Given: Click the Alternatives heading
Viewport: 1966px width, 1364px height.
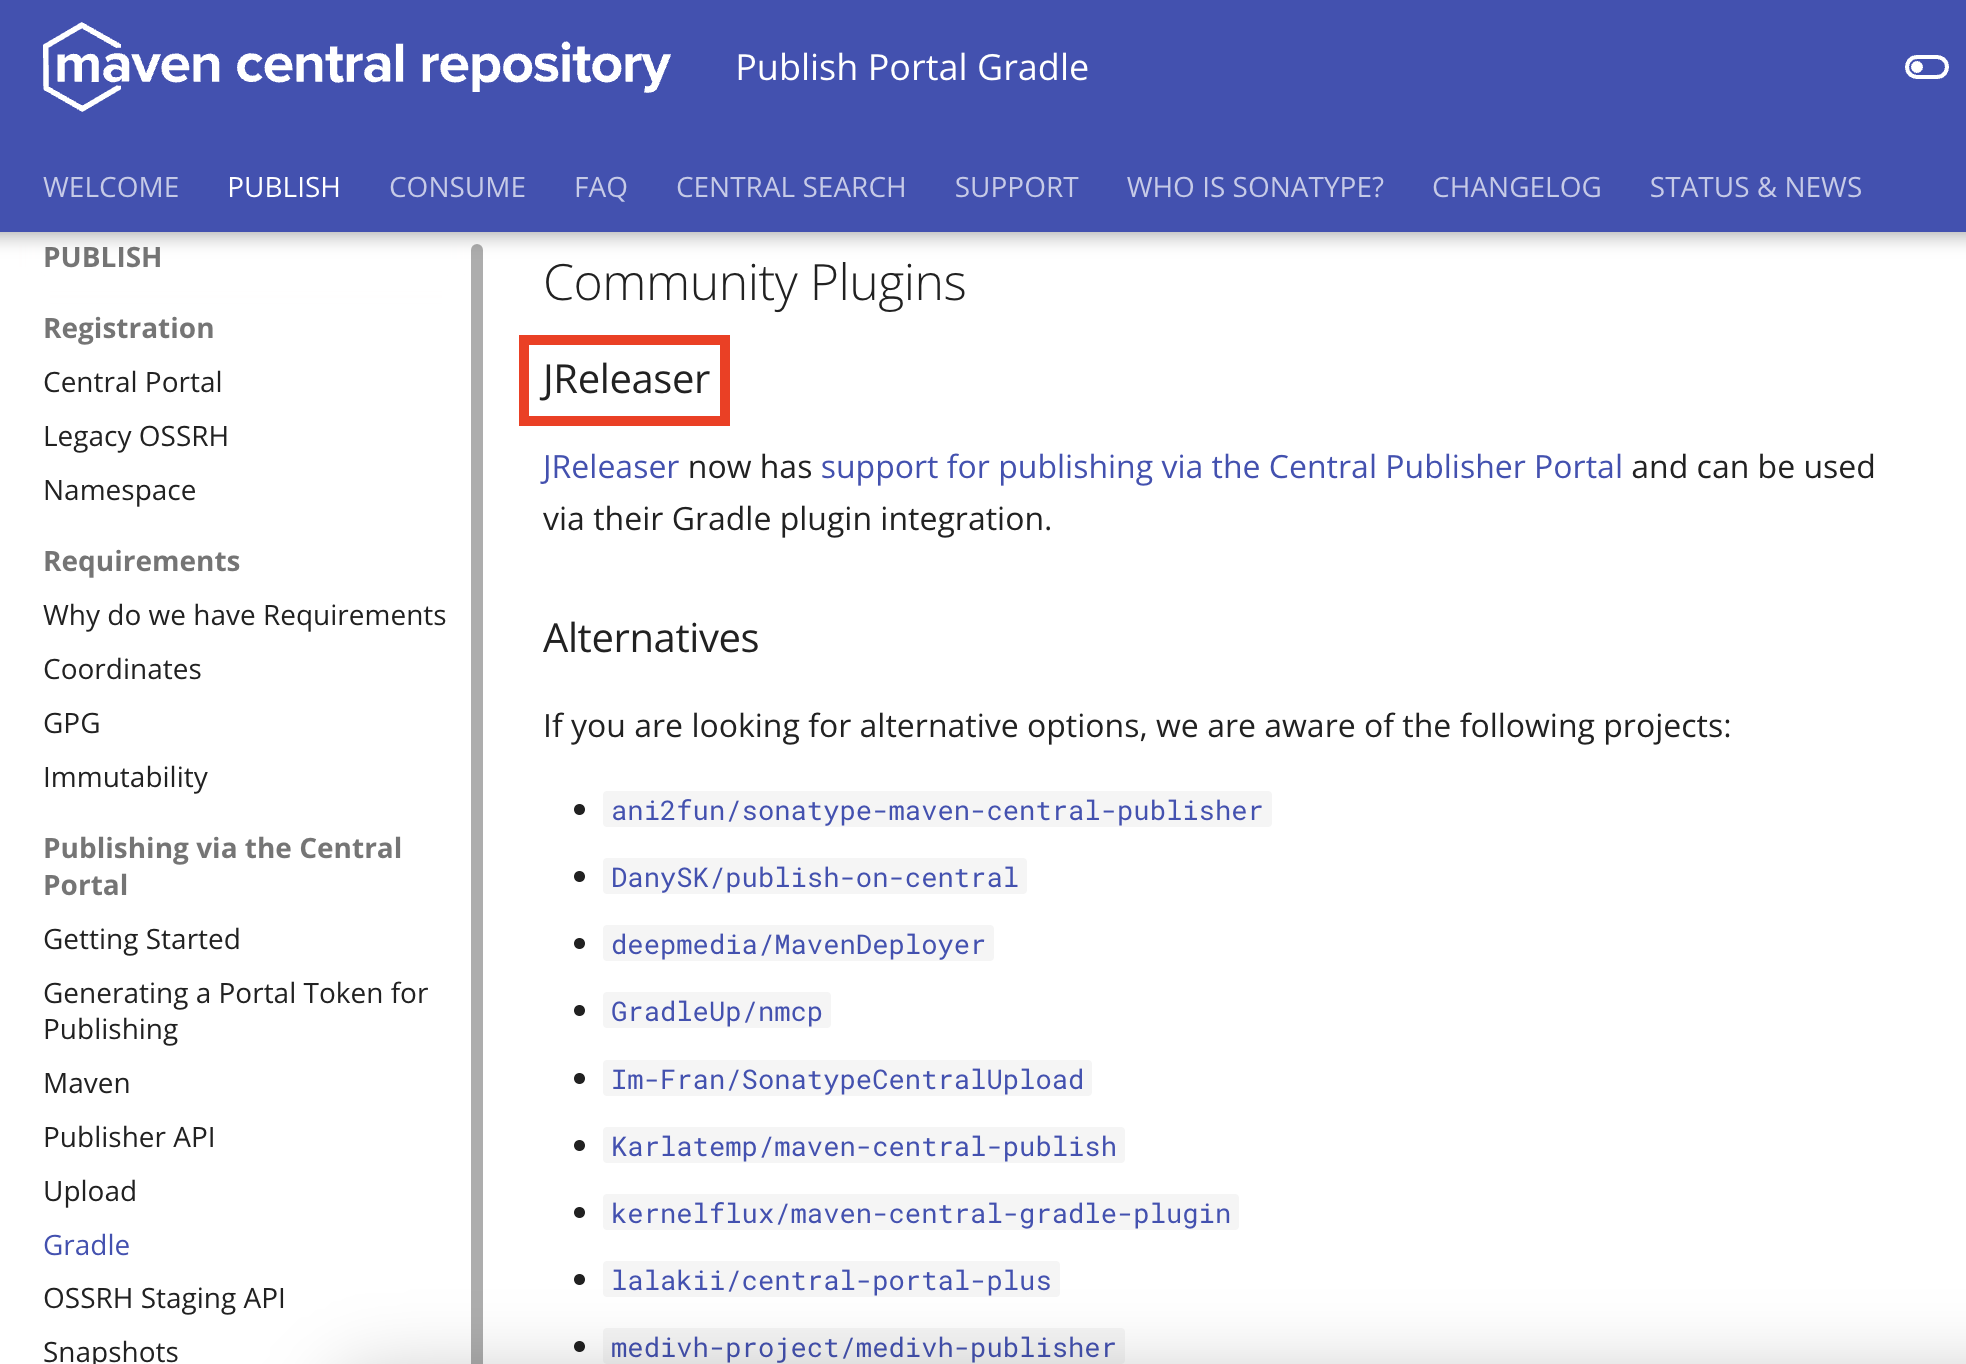Looking at the screenshot, I should [x=651, y=638].
